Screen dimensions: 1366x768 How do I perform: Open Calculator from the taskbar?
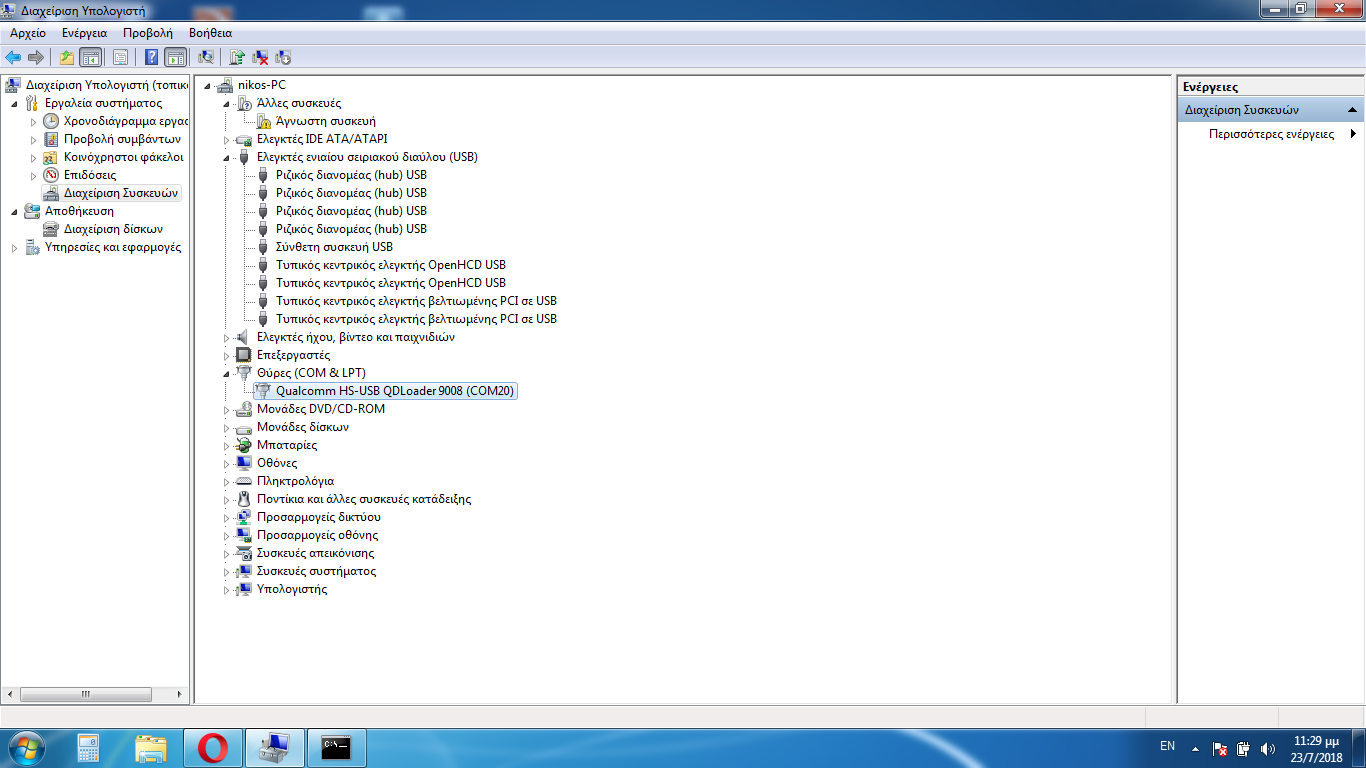pyautogui.click(x=90, y=747)
